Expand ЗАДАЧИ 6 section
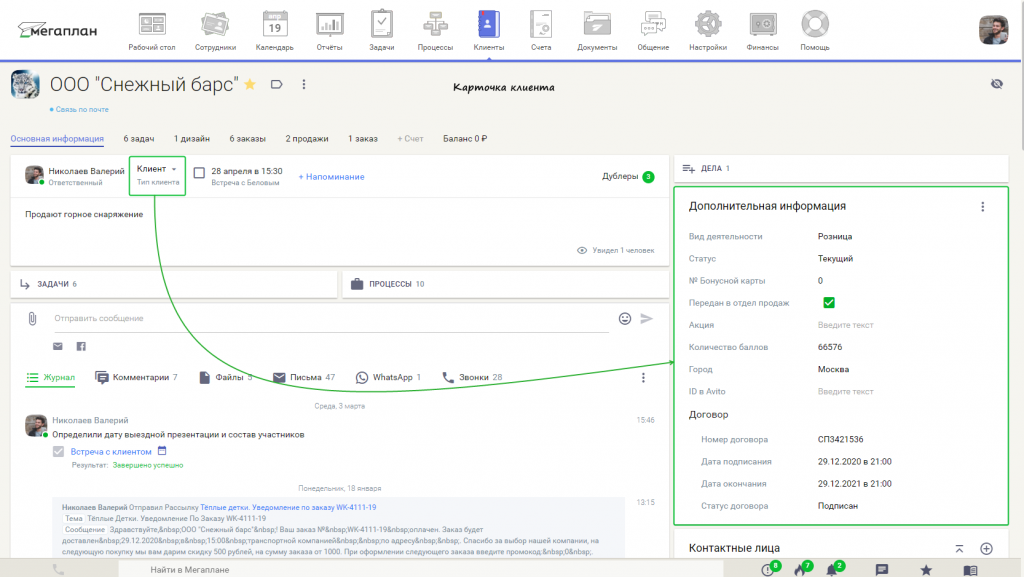The width and height of the screenshot is (1024, 577). pos(173,284)
